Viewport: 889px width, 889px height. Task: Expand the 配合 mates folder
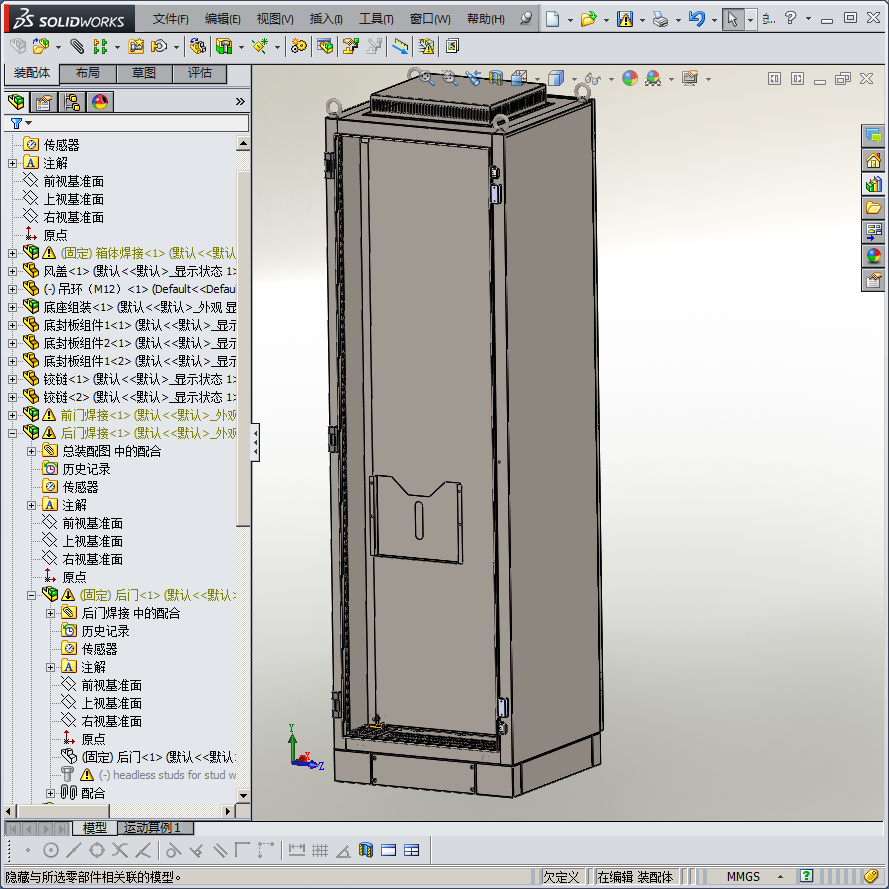[x=50, y=793]
